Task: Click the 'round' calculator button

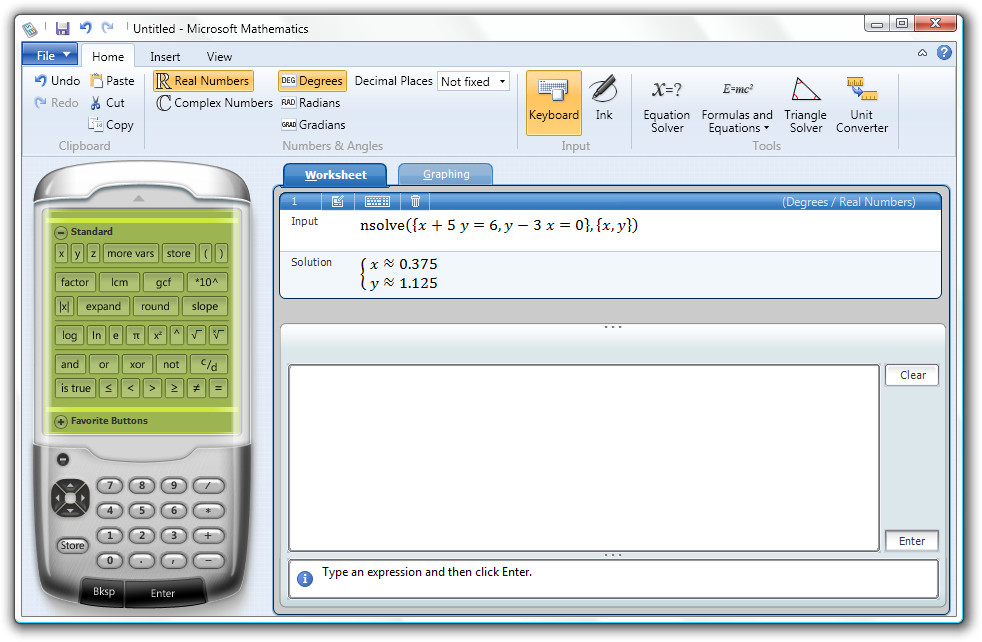Action: pyautogui.click(x=155, y=307)
